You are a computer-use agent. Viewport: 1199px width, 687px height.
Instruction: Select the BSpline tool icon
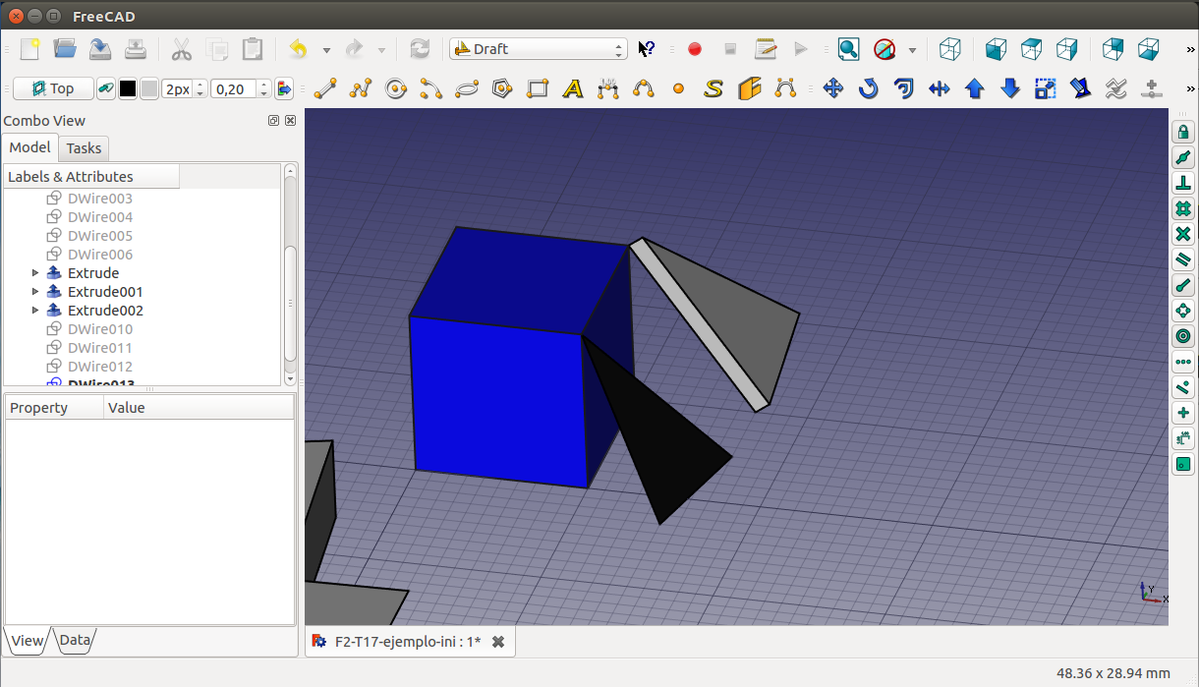tap(643, 89)
